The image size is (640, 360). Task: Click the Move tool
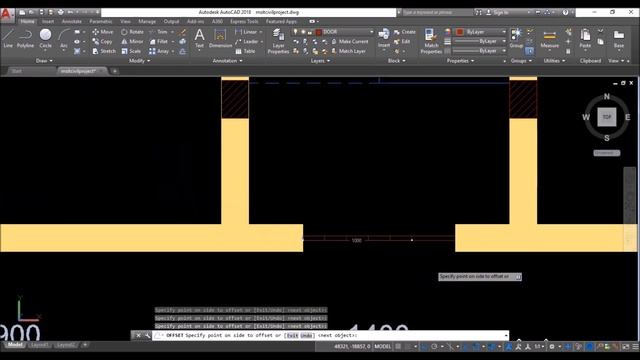pos(103,32)
